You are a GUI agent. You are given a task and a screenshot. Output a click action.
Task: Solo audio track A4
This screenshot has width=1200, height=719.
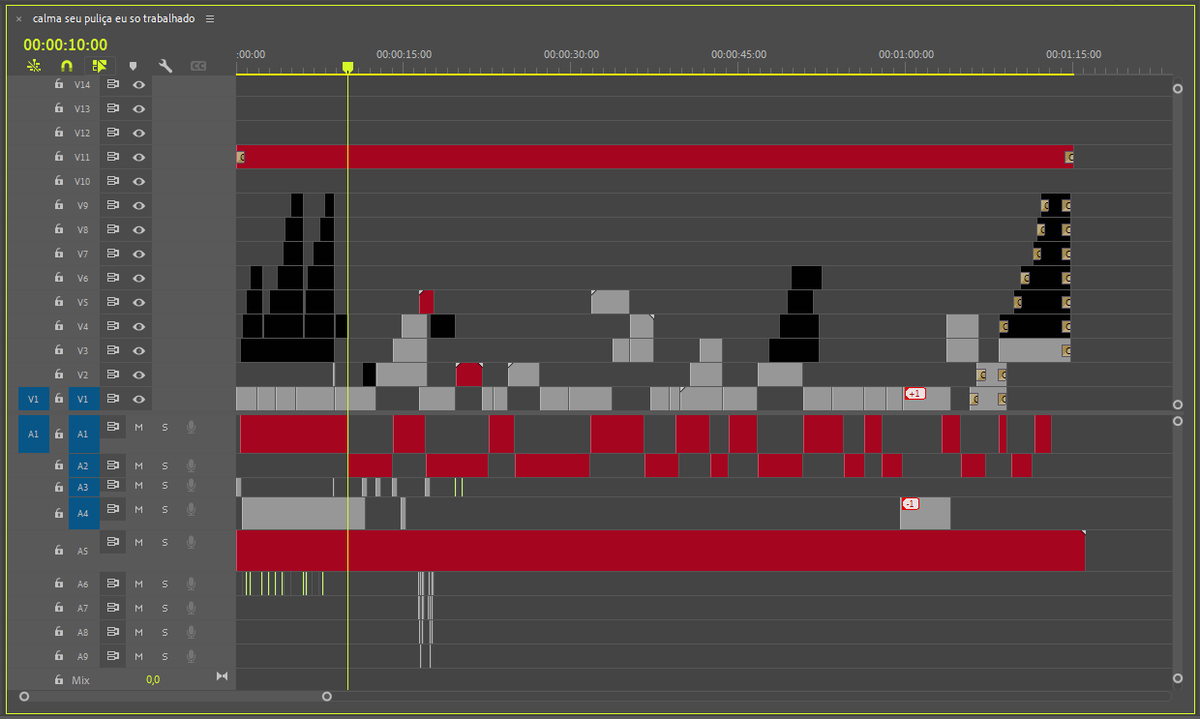point(165,509)
